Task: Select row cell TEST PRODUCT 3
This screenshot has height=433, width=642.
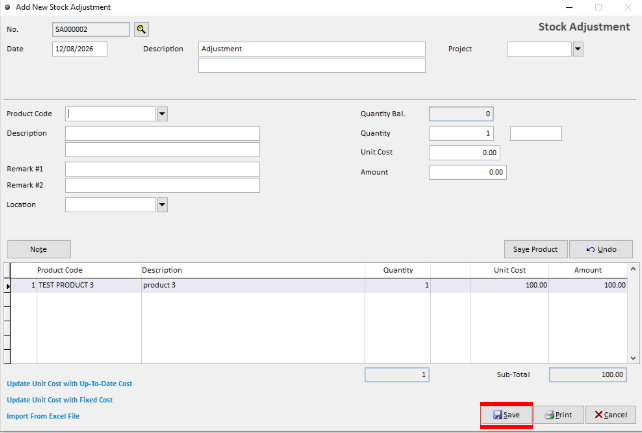Action: 89,285
